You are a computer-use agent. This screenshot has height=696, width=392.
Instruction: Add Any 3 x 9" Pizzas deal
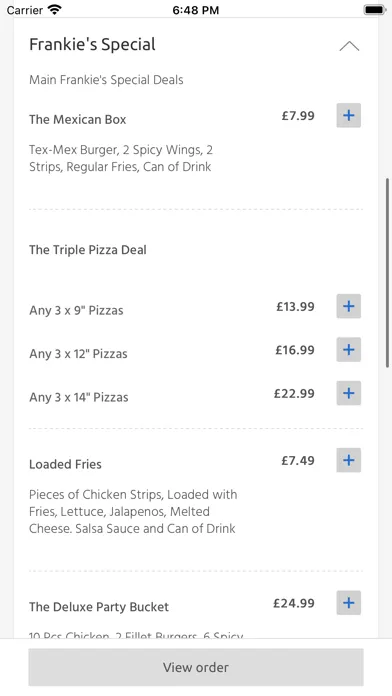pyautogui.click(x=348, y=306)
